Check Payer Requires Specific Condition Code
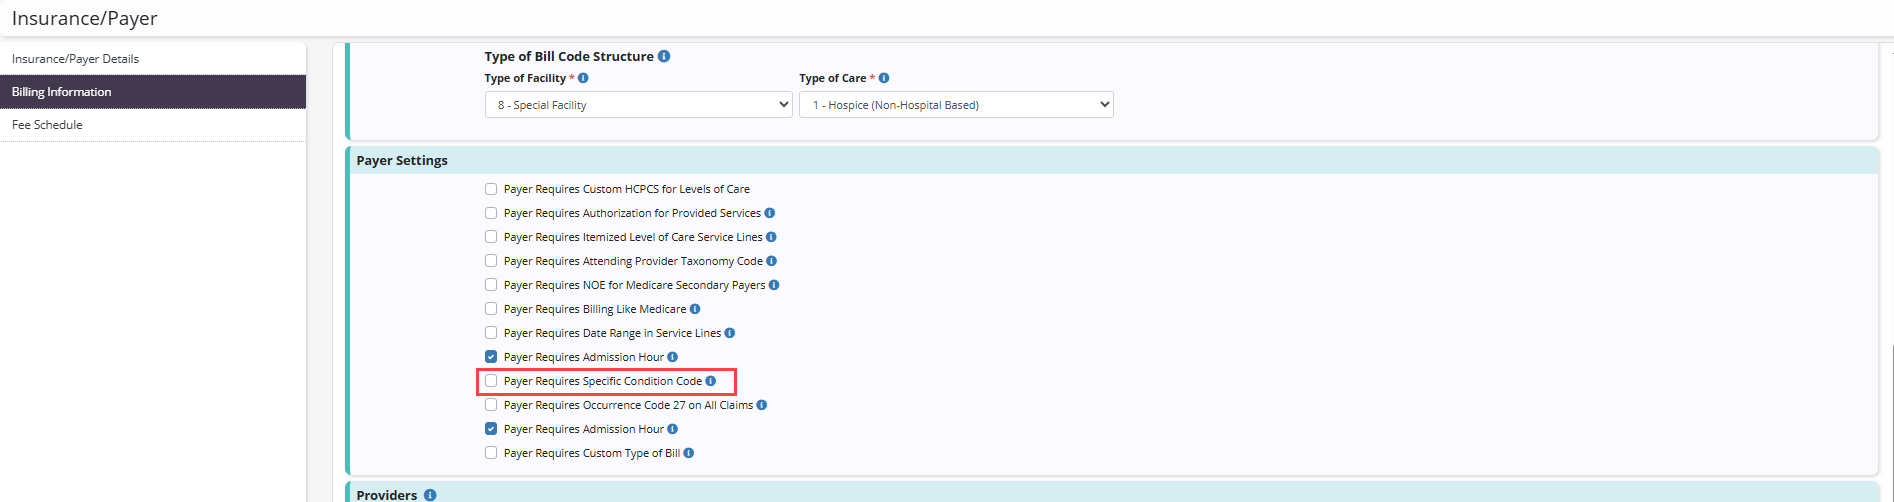 (x=491, y=381)
